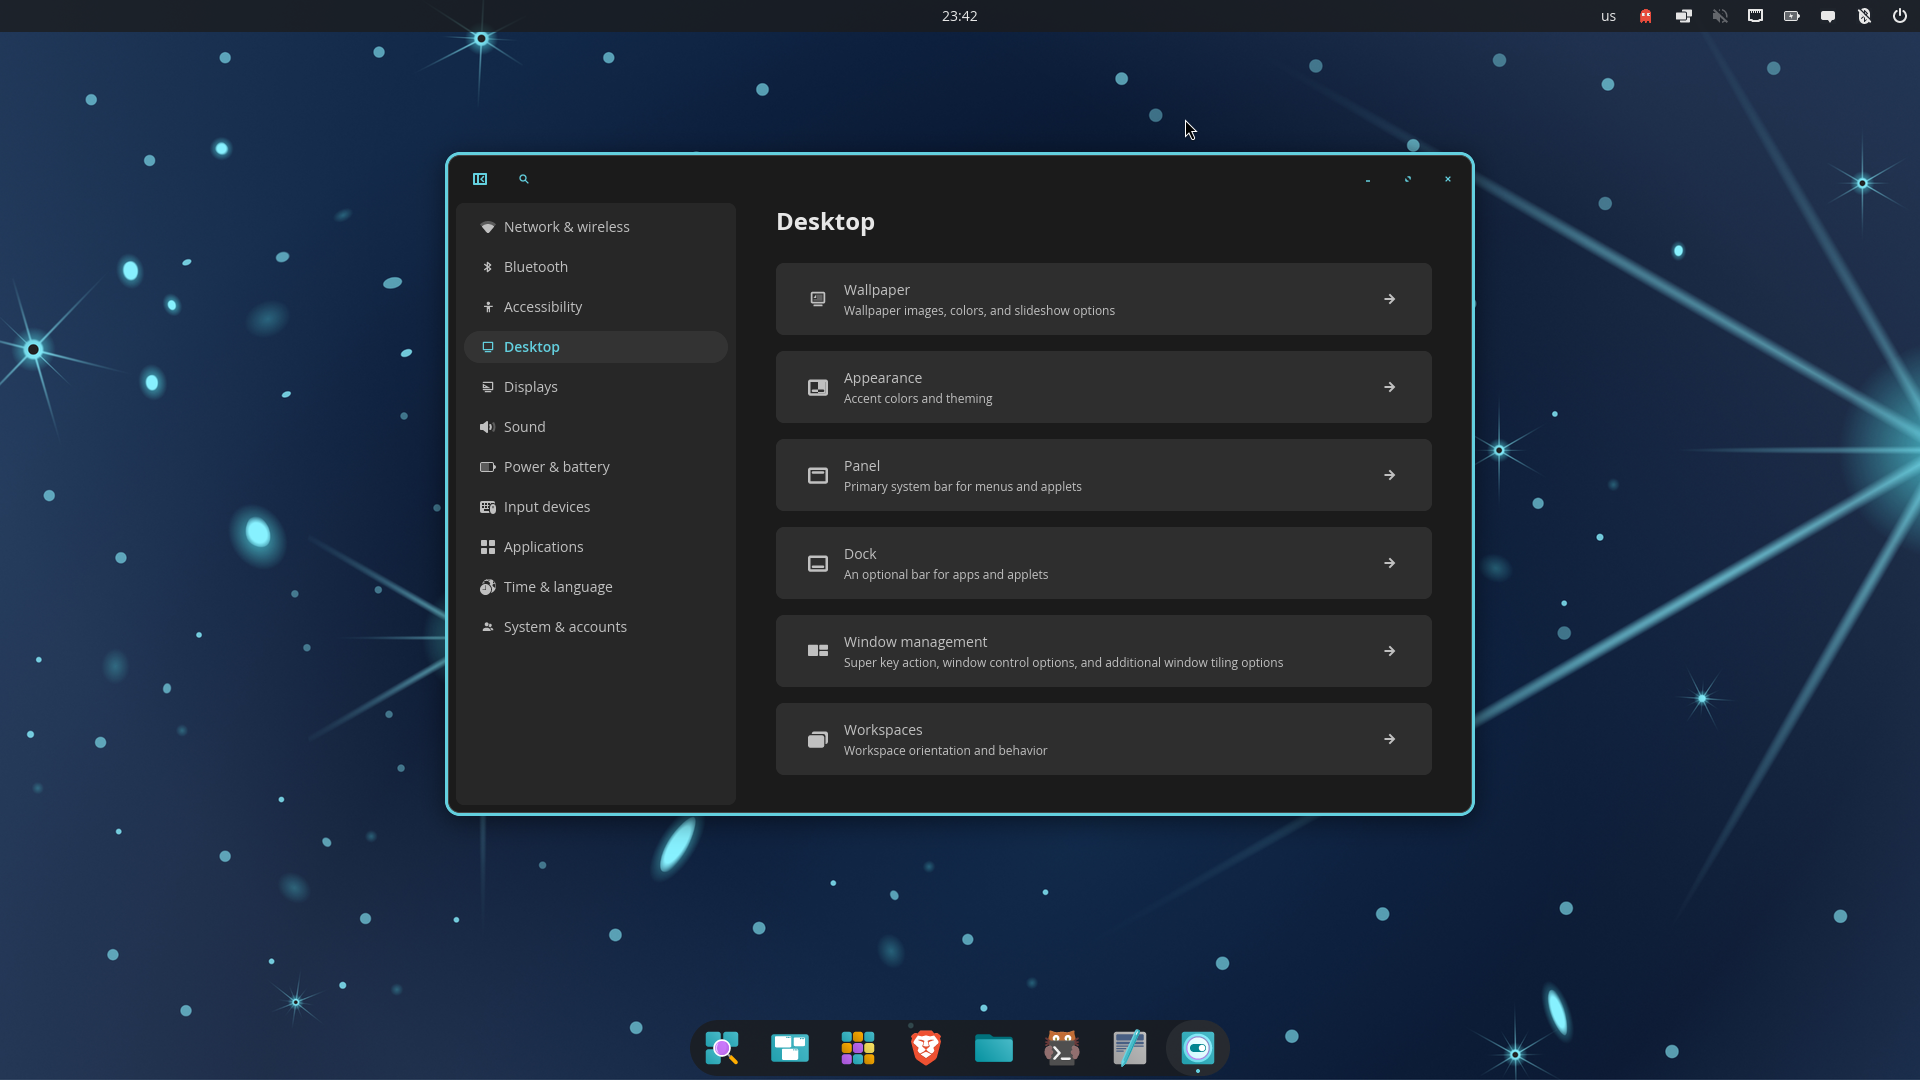The image size is (1920, 1080).
Task: Open the us keyboard layout indicator
Action: (x=1608, y=16)
